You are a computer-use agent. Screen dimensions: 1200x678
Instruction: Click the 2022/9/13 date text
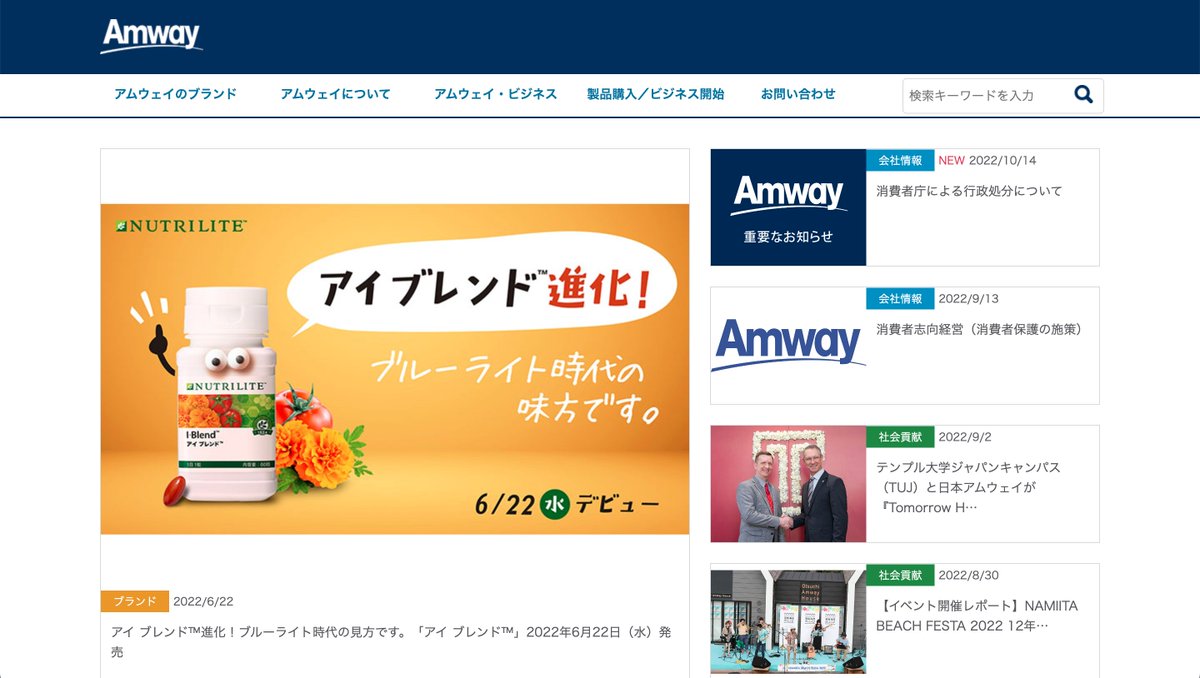coord(969,298)
